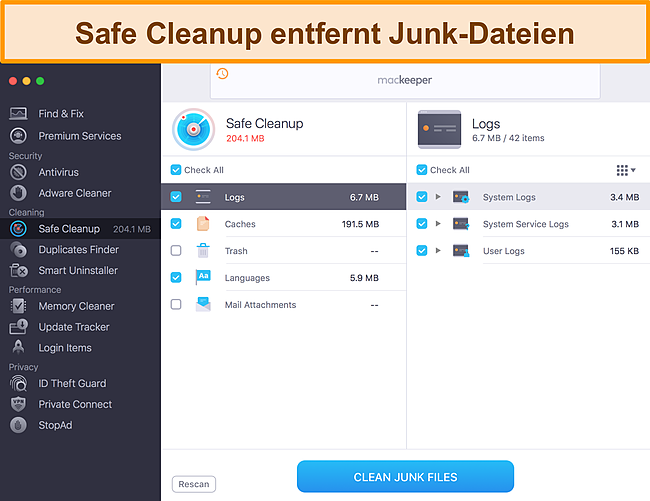Image resolution: width=650 pixels, height=501 pixels.
Task: Click the System Service Logs row icon
Action: (461, 224)
